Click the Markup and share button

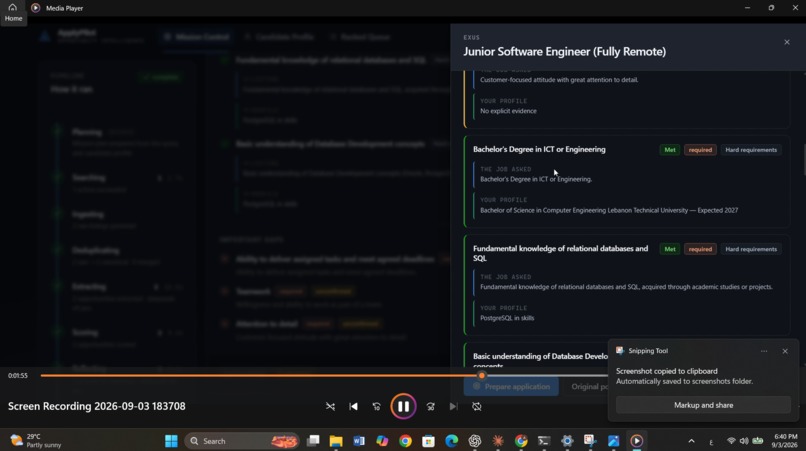703,405
